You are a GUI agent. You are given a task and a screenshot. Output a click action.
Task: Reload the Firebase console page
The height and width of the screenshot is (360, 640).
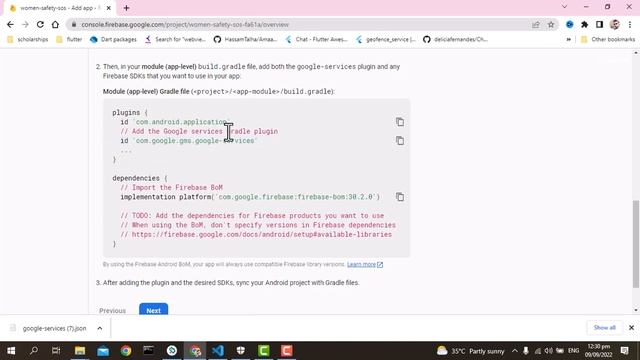40,24
